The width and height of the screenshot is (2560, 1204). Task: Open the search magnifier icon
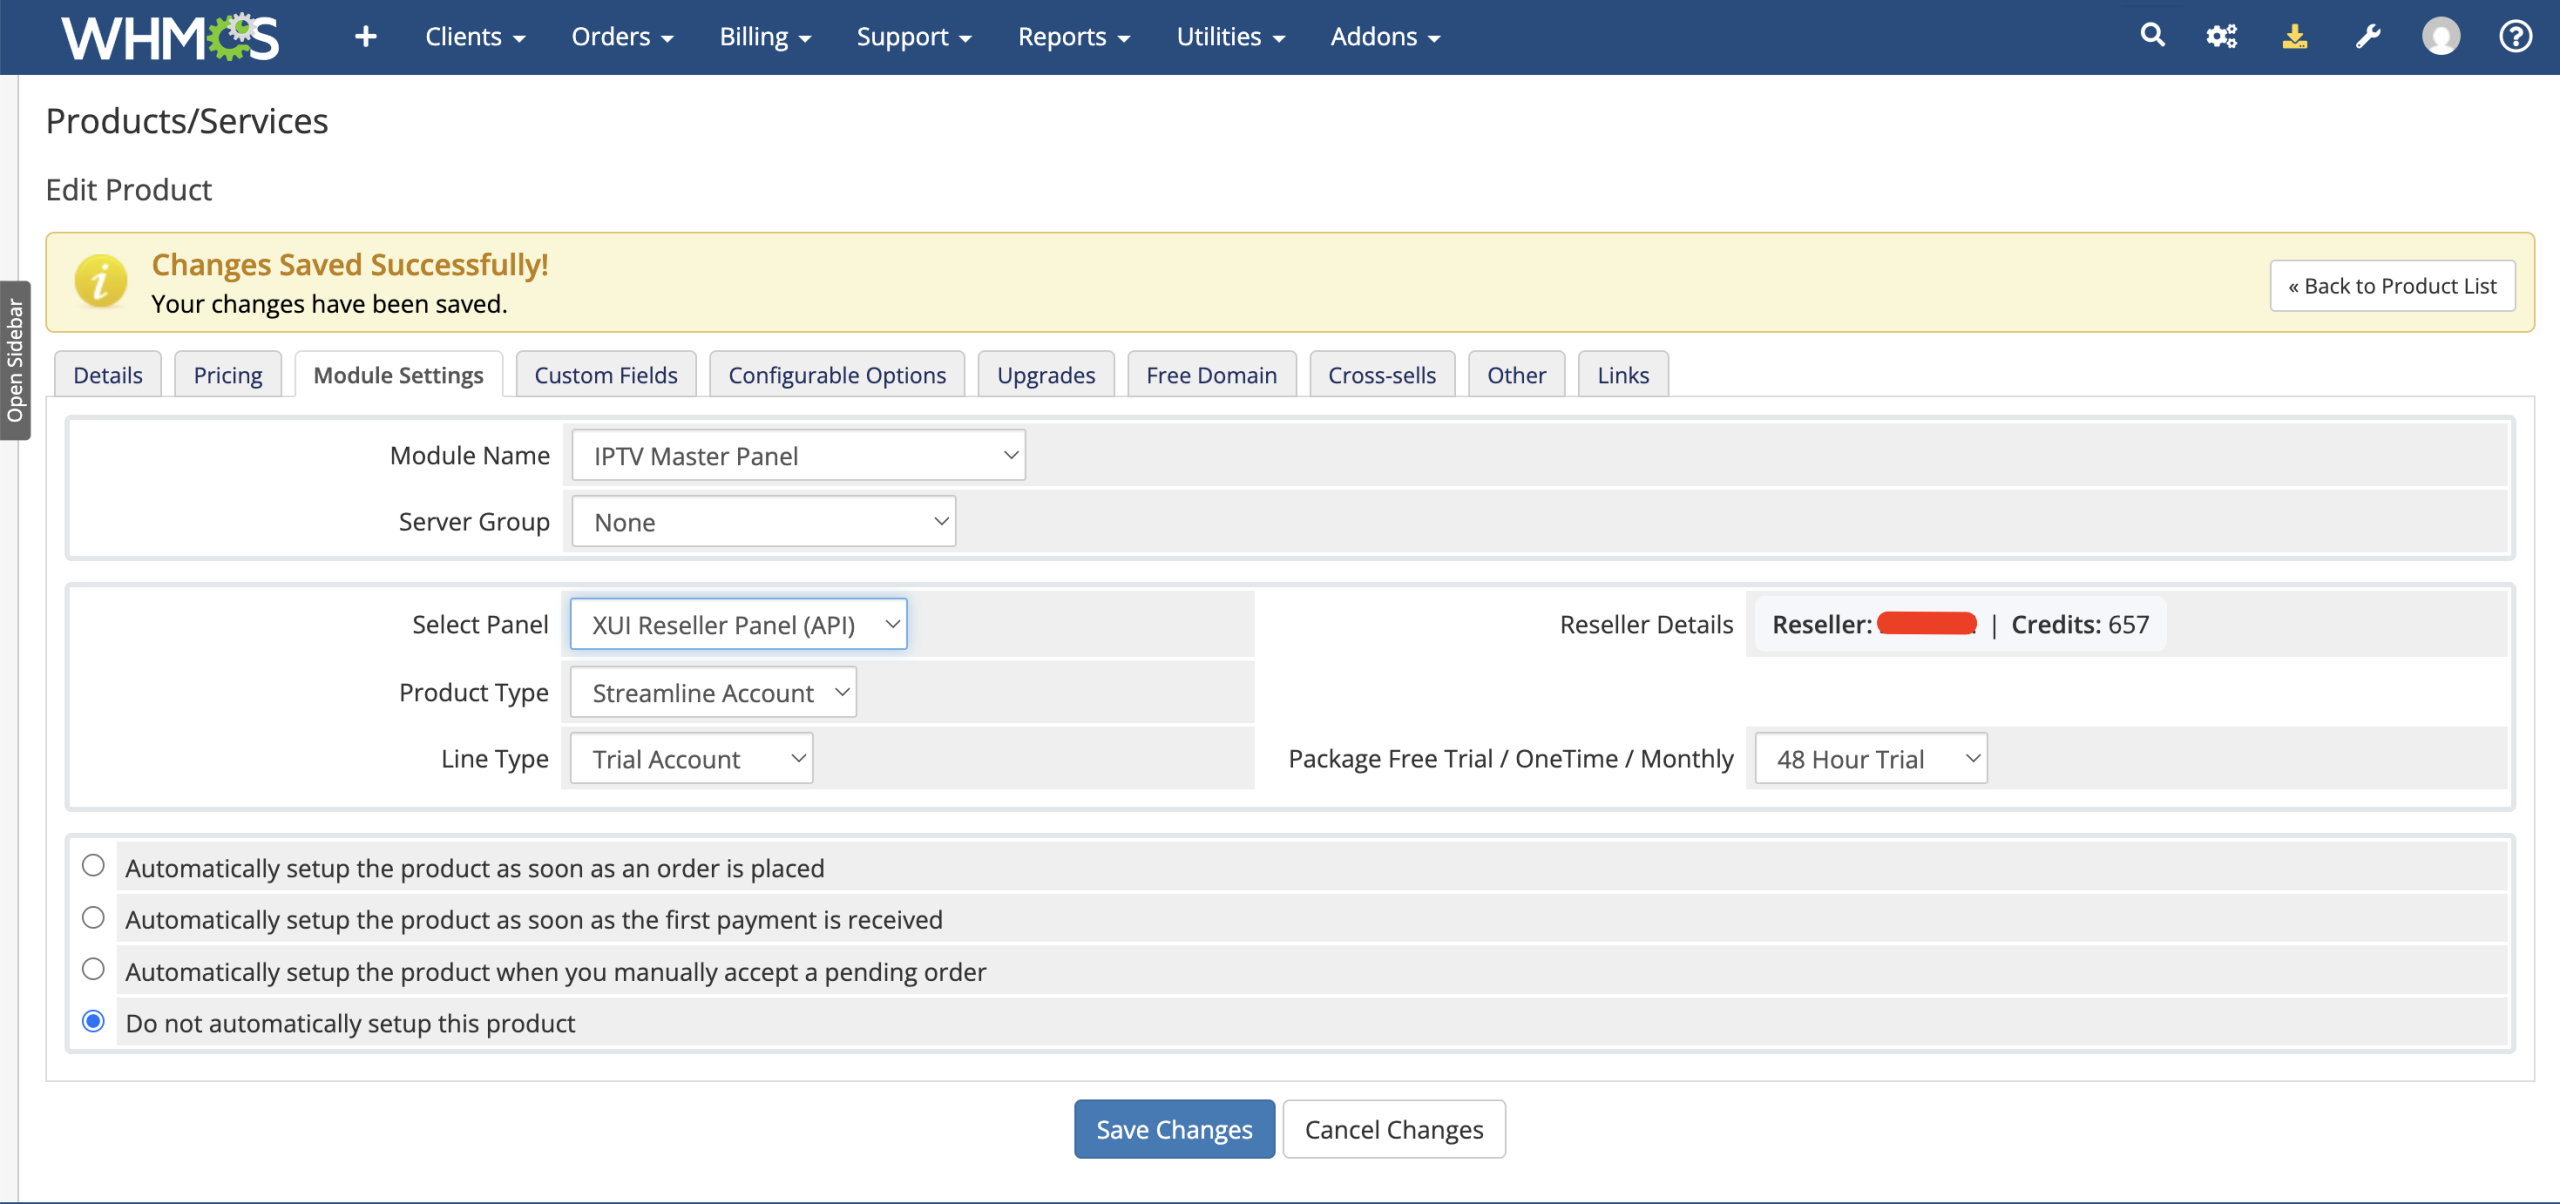pyautogui.click(x=2152, y=36)
